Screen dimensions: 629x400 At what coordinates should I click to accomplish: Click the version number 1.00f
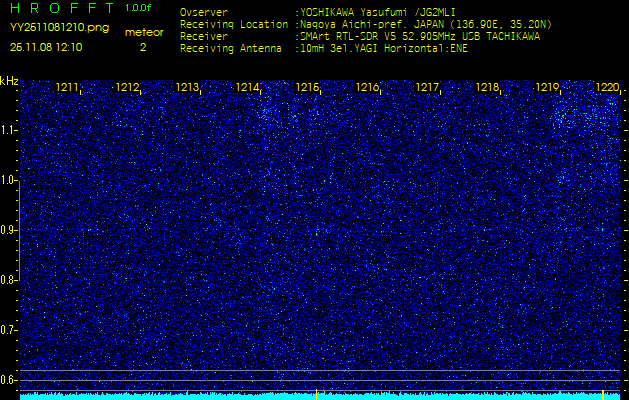(x=138, y=8)
